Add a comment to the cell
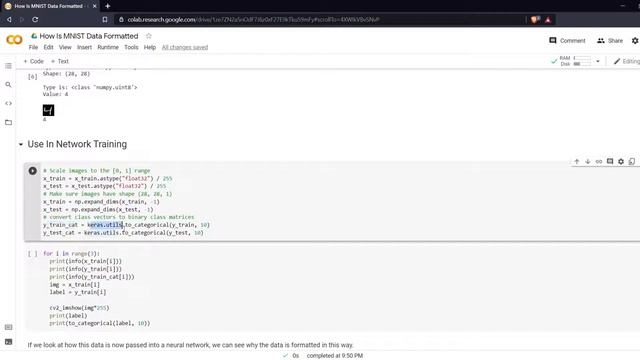 tap(610, 162)
